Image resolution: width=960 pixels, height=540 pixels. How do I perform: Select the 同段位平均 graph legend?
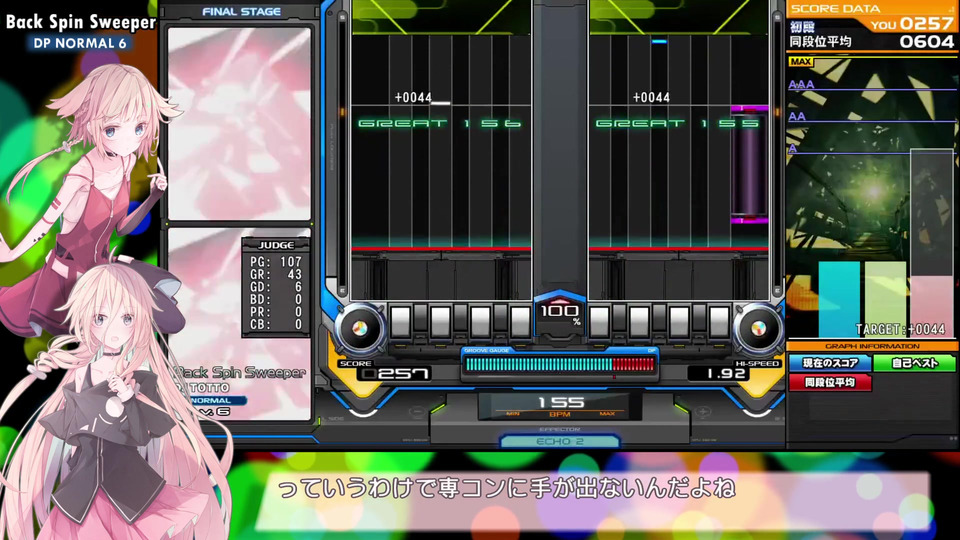[830, 383]
